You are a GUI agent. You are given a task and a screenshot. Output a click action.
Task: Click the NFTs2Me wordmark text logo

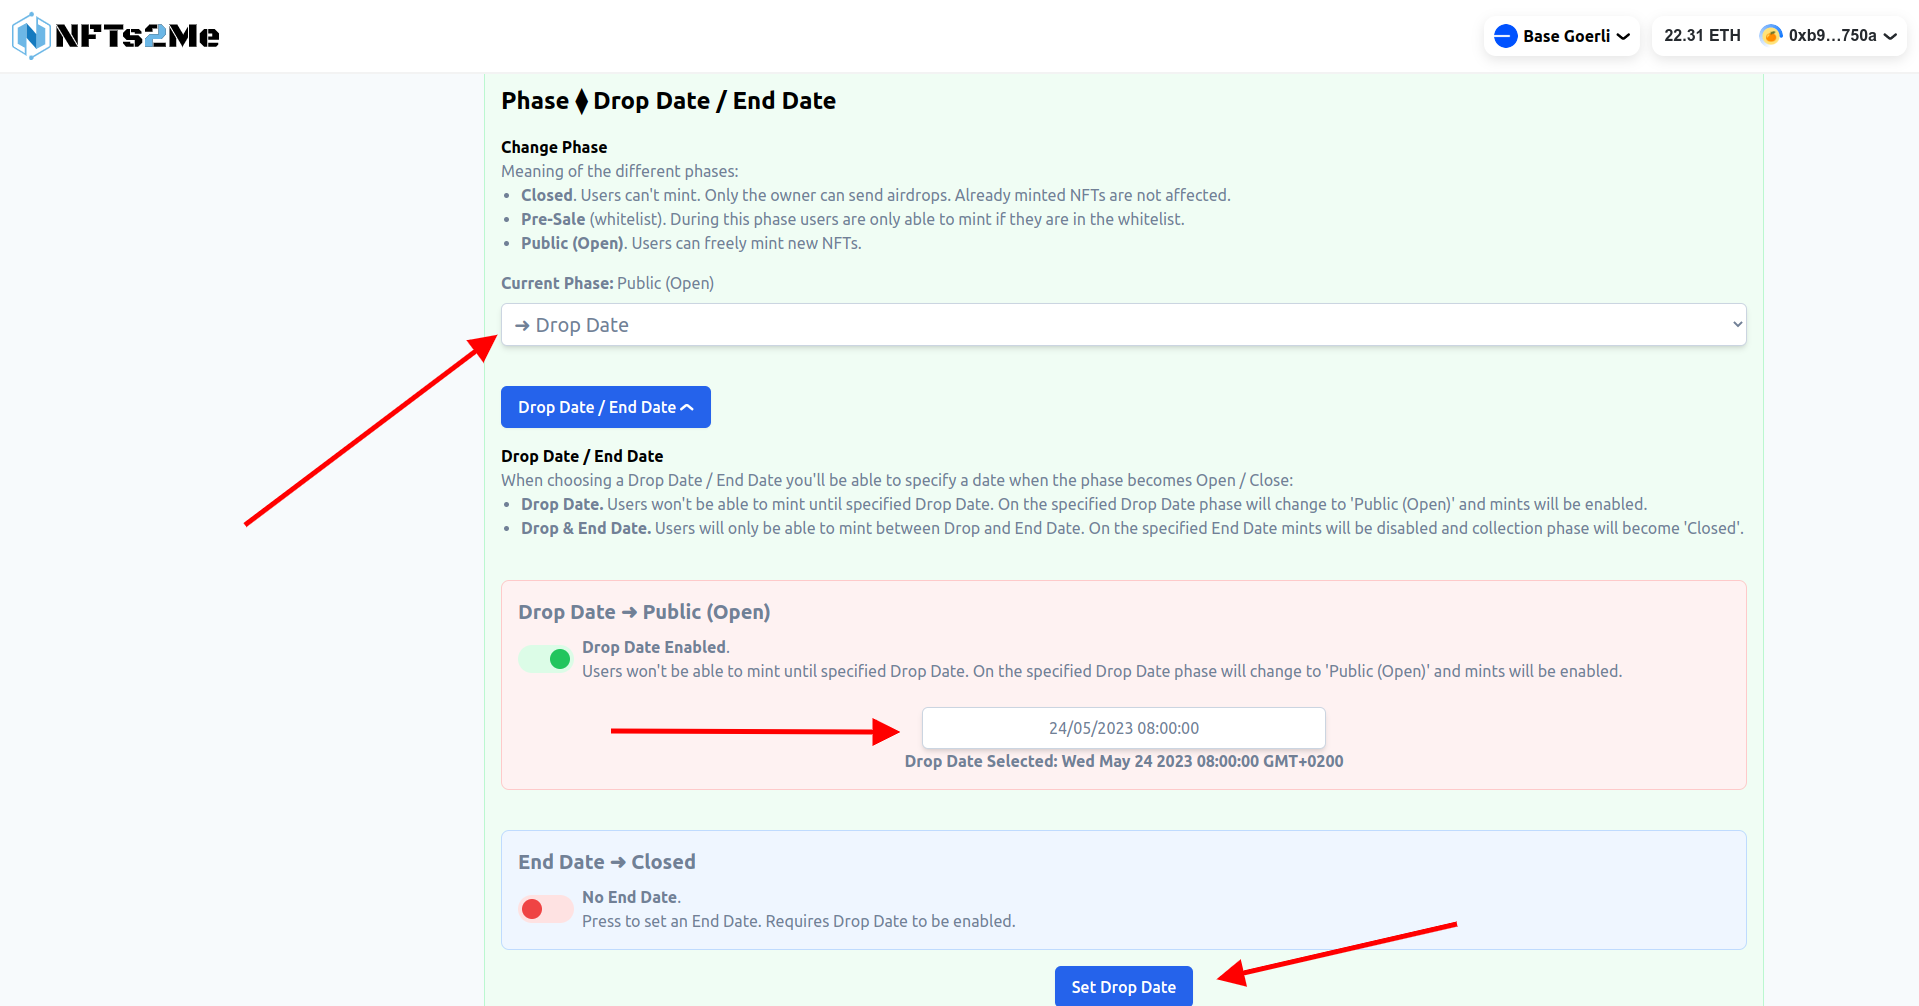coord(137,36)
